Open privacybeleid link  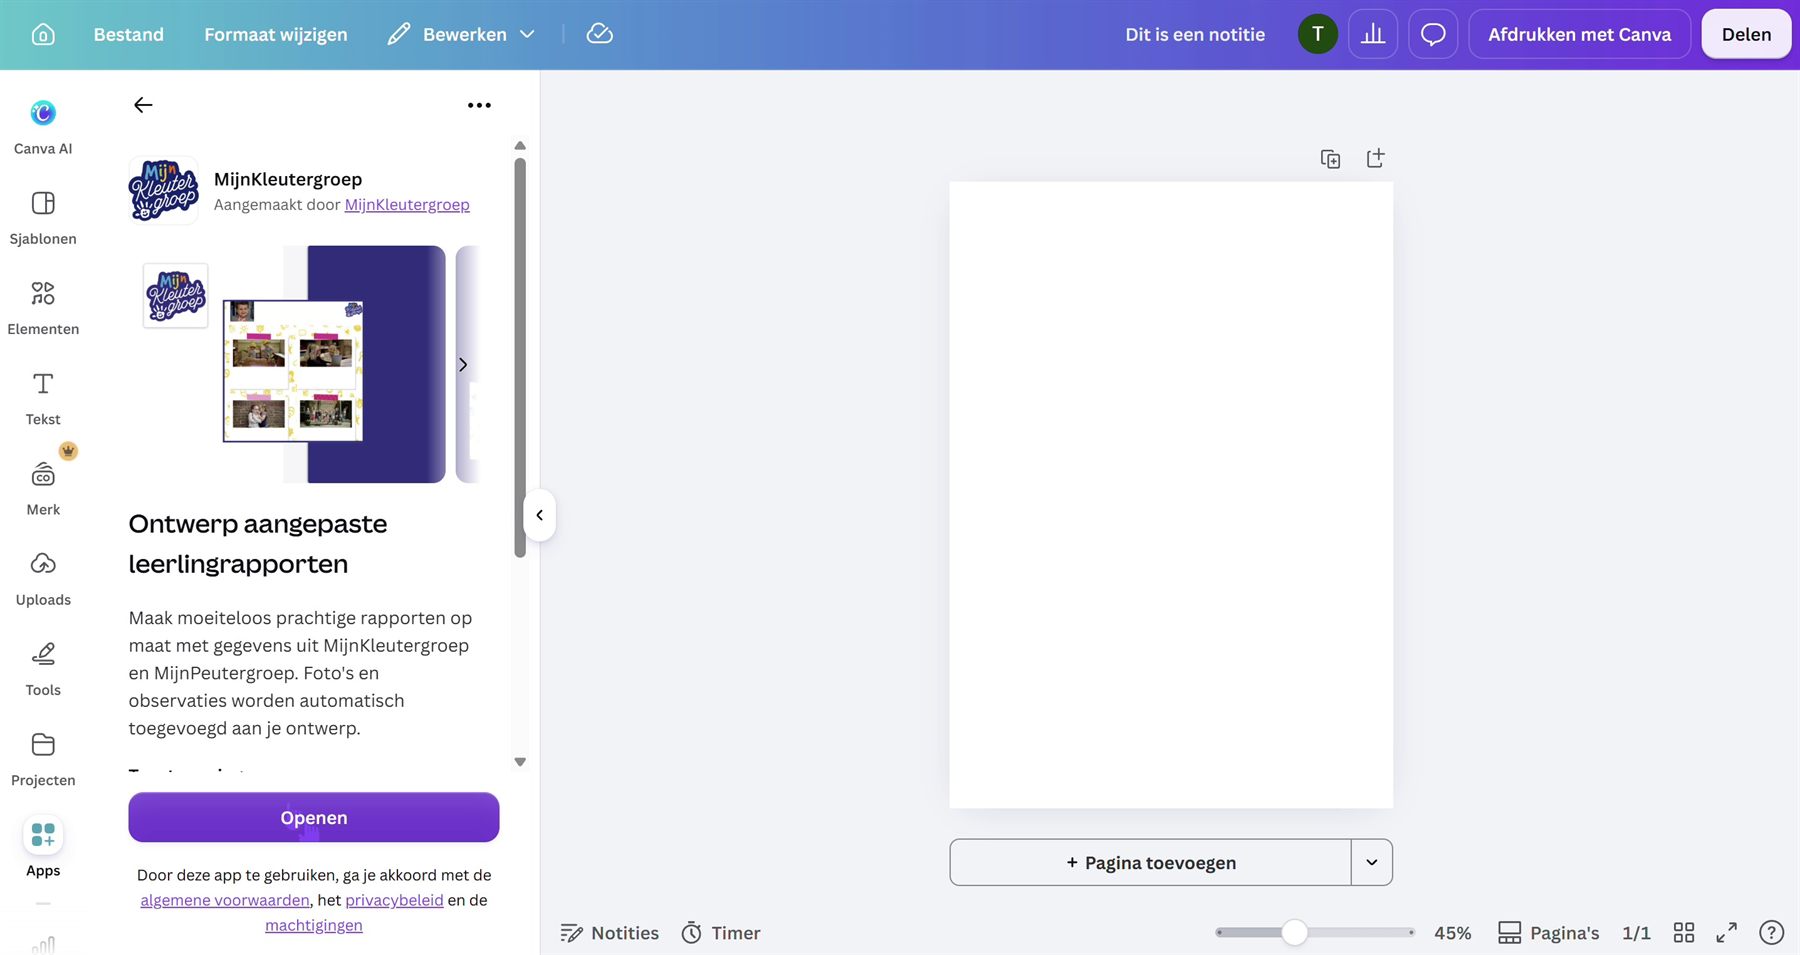point(394,900)
